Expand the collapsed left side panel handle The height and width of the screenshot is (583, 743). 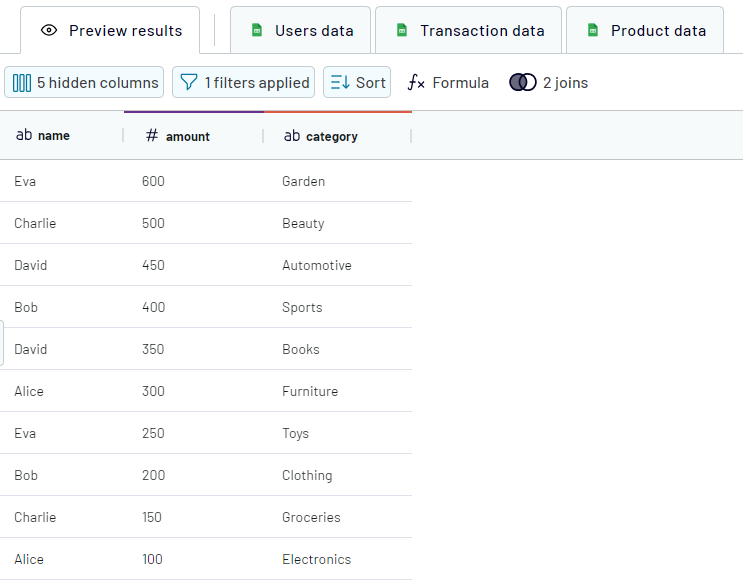tap(2, 343)
